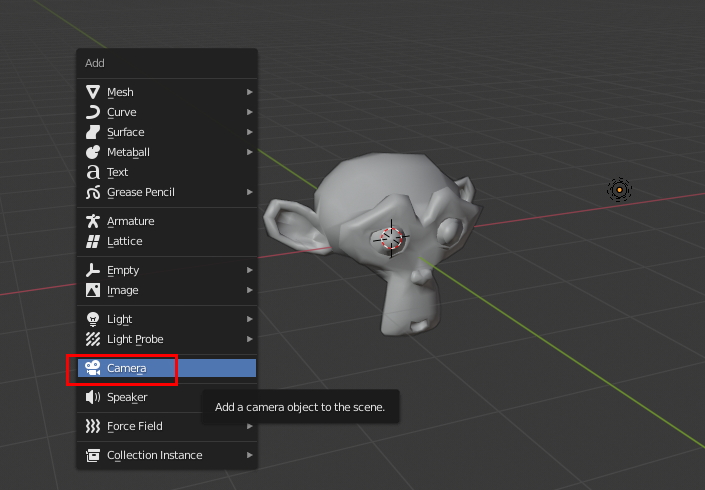Expand the Metaball submenu arrow
Screen dimensions: 705x490
coord(250,152)
